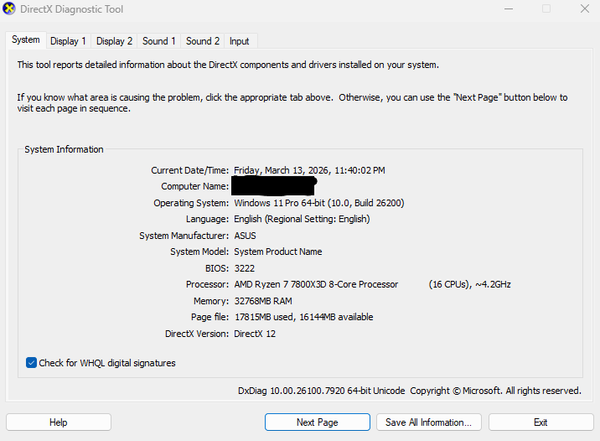Switch to the Display 1 tab
This screenshot has height=441, width=600.
pos(69,41)
